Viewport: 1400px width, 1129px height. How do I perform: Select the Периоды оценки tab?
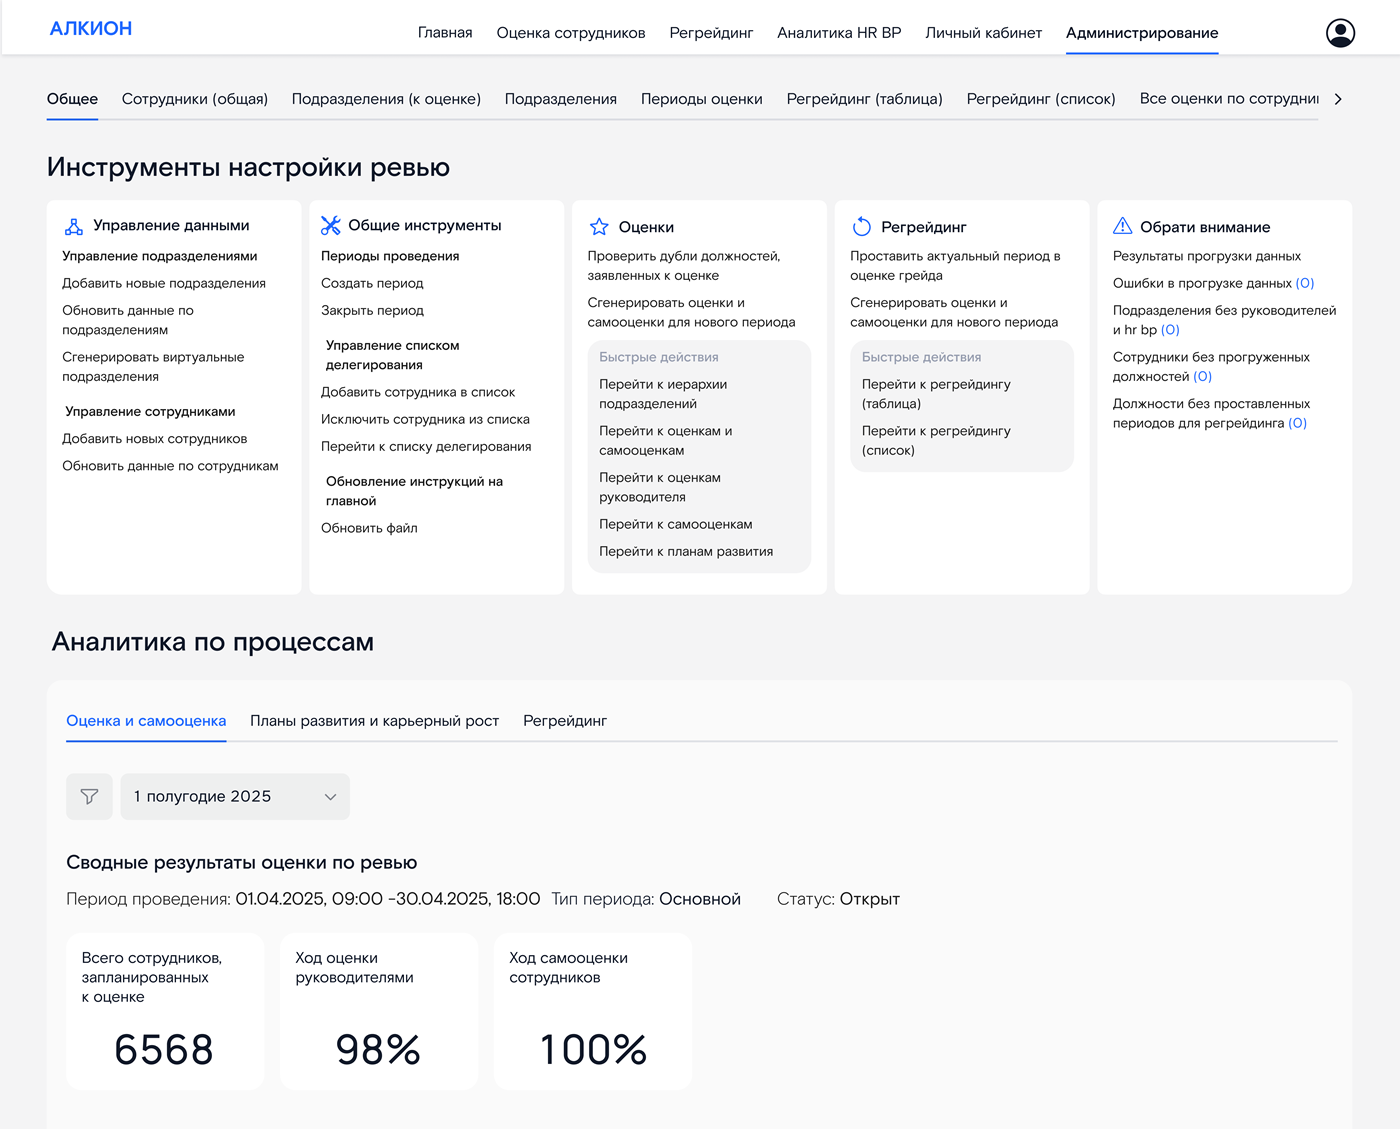coord(701,99)
